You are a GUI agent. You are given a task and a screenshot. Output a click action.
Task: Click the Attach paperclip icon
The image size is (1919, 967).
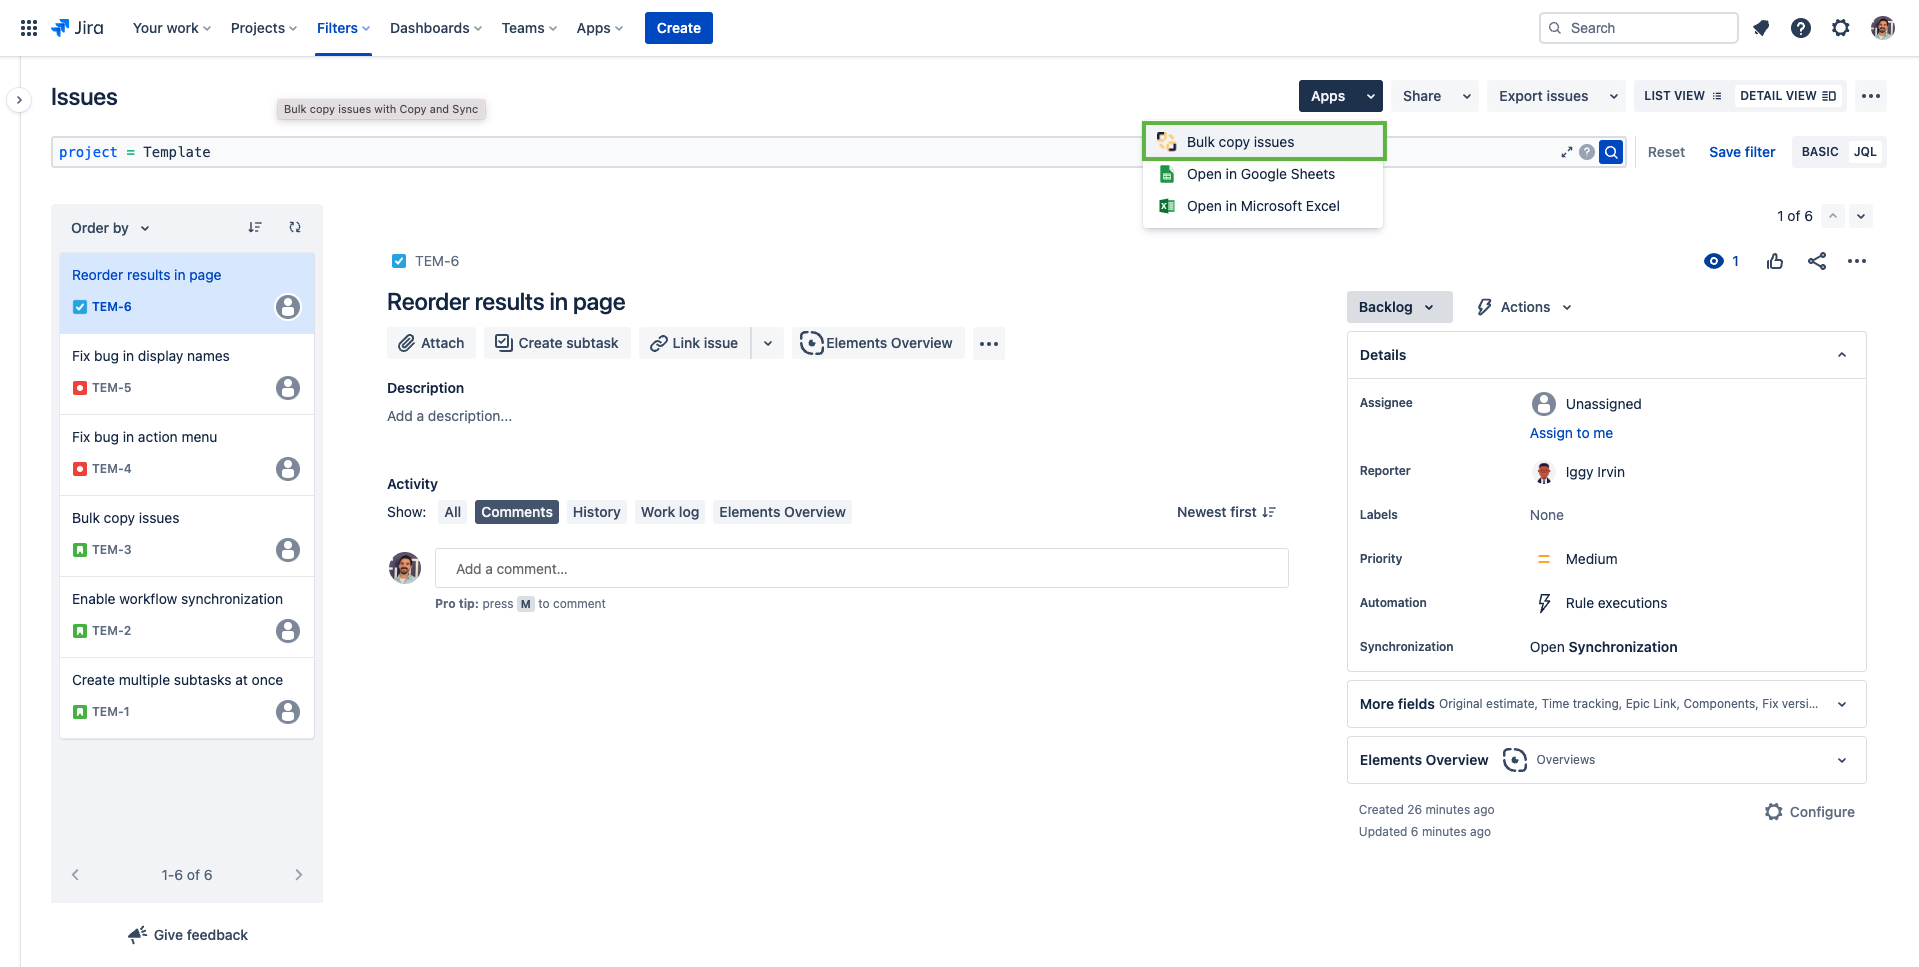tap(409, 343)
